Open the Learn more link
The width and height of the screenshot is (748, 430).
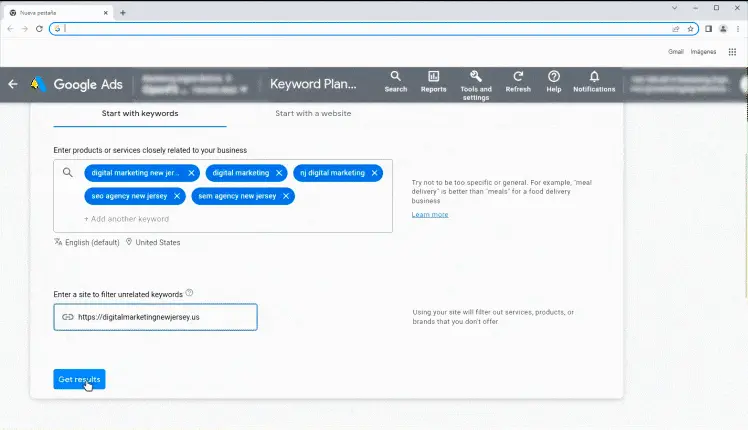click(x=430, y=214)
